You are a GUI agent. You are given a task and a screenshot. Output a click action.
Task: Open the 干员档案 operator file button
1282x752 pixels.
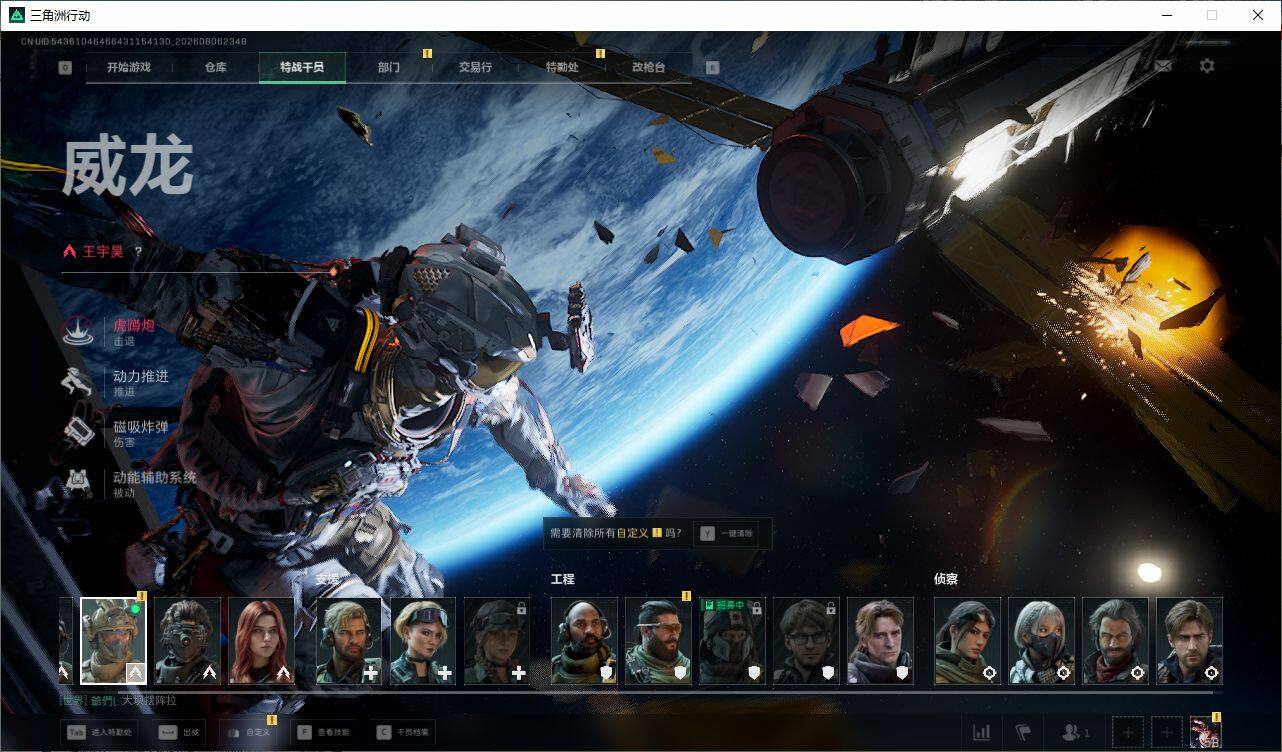coord(403,732)
